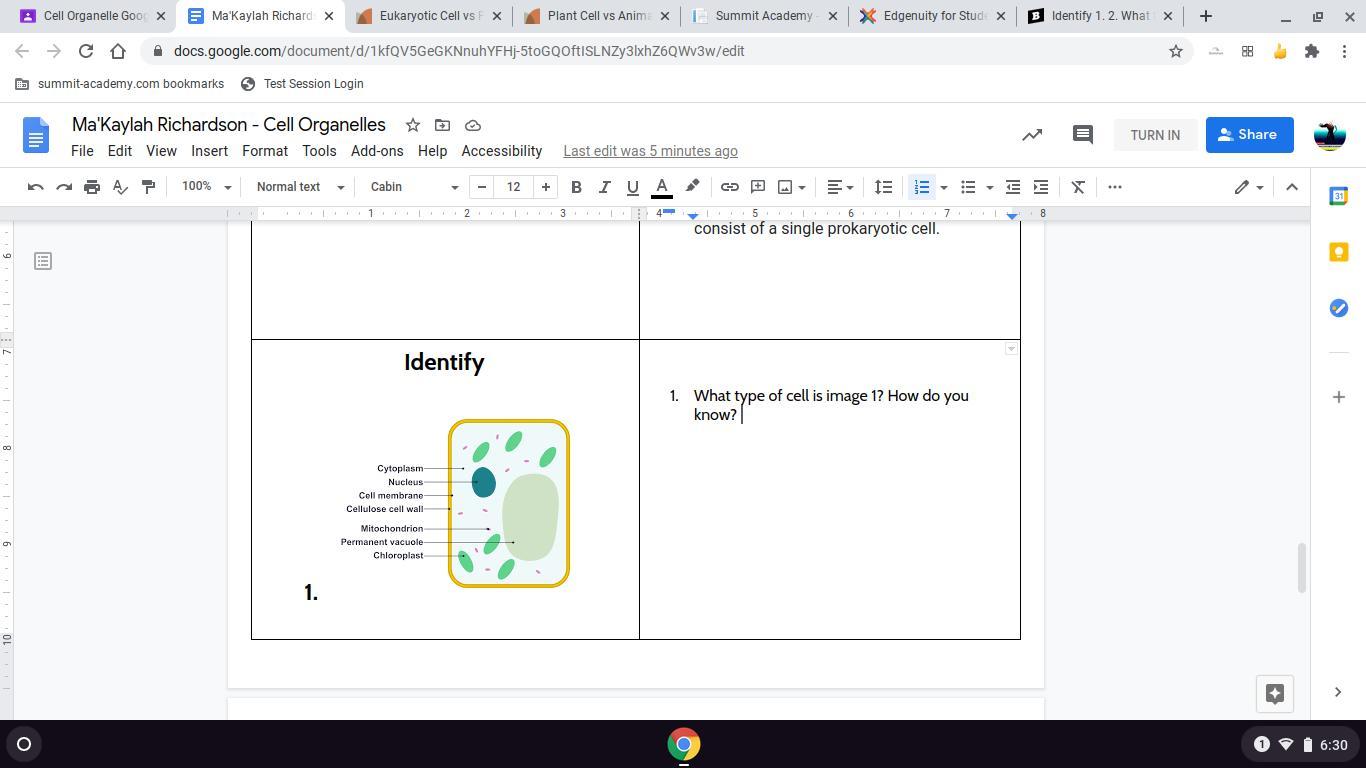
Task: Toggle the numbered list button
Action: pyautogui.click(x=922, y=187)
